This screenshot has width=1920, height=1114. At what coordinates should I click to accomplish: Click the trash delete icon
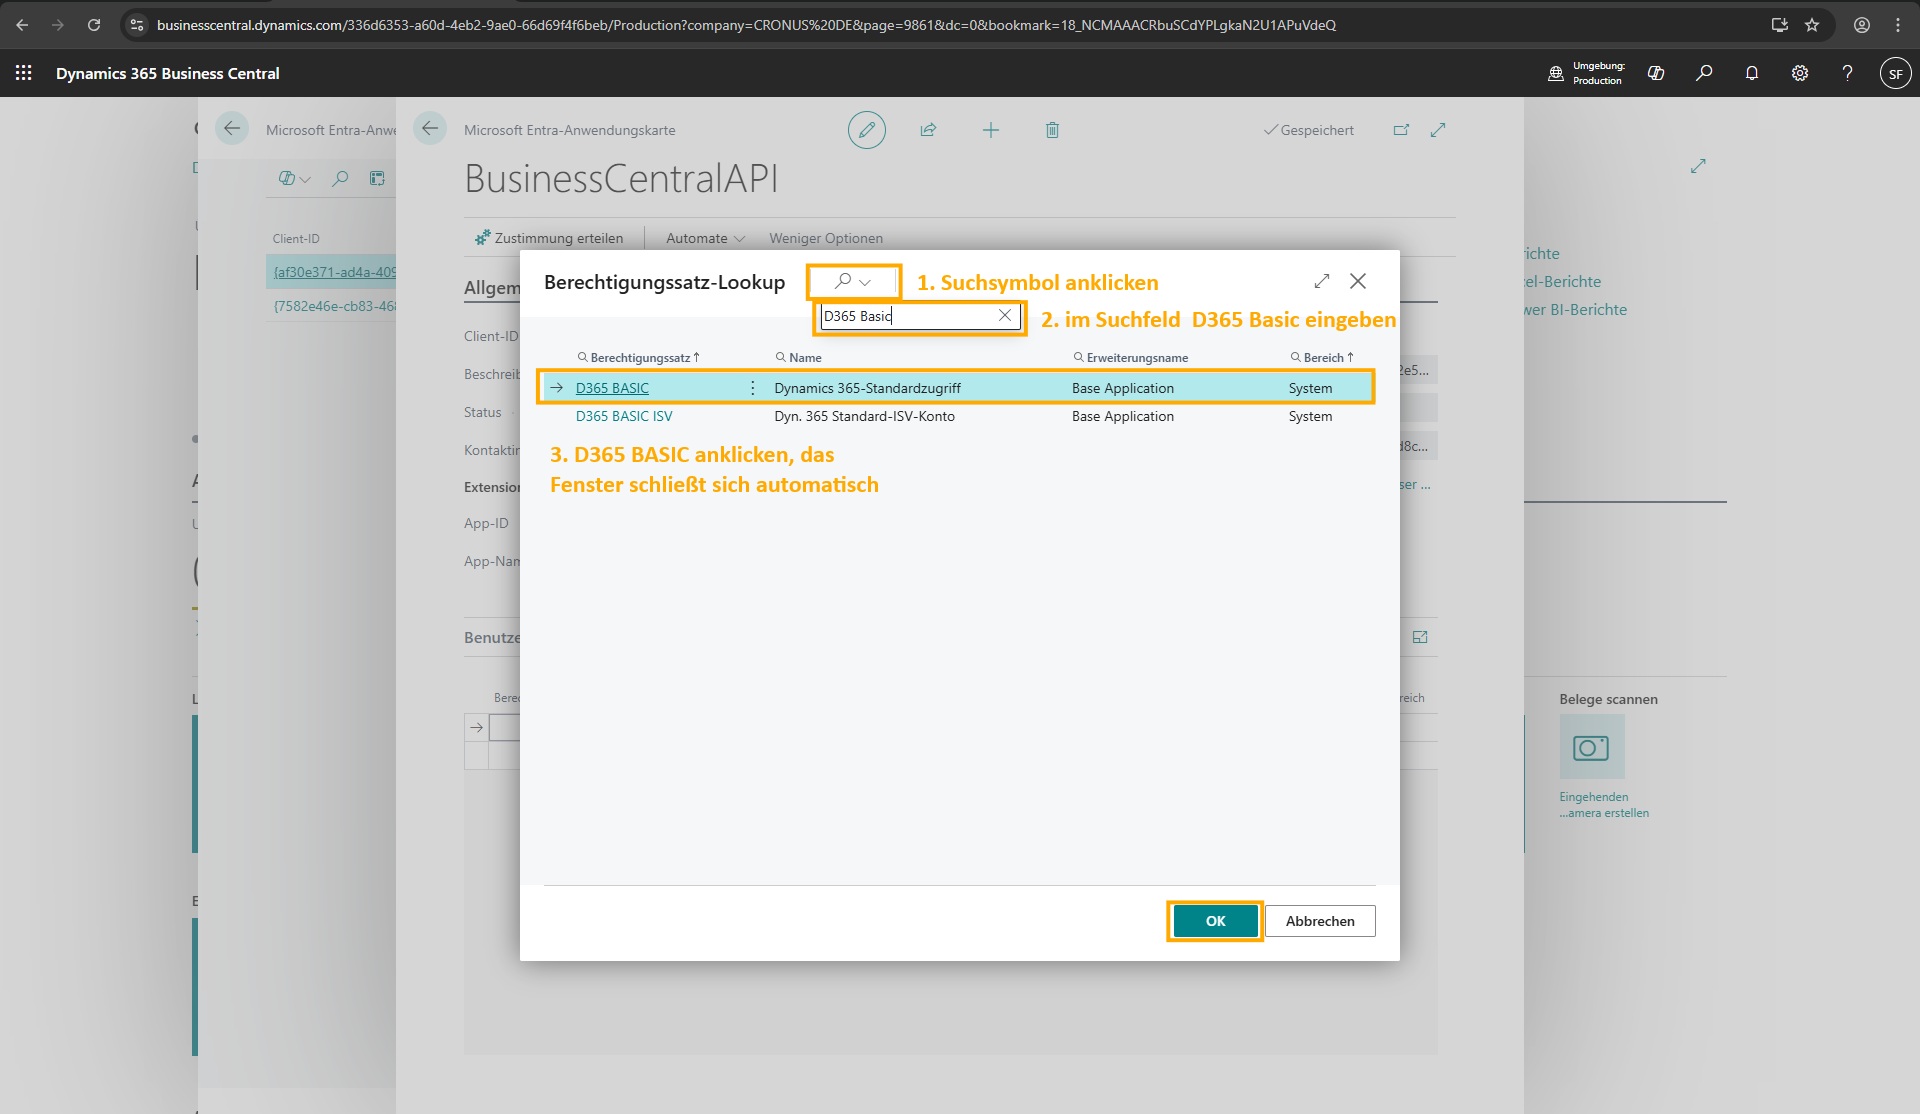click(x=1052, y=130)
